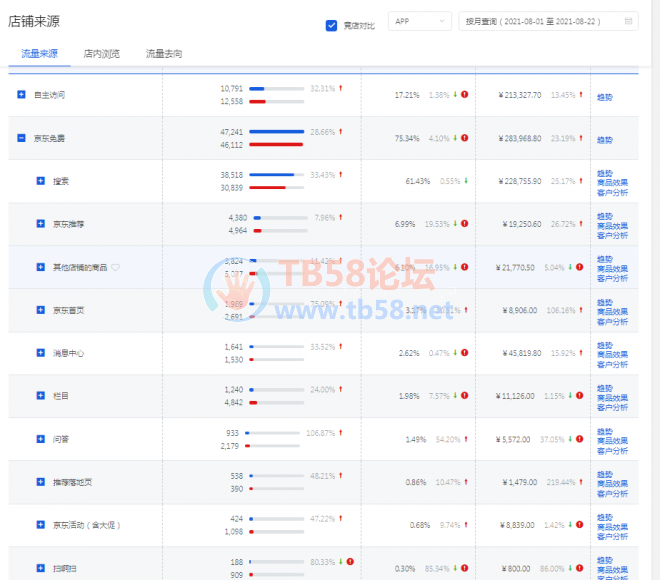660x580 pixels.
Task: Open 客户分析 link in 搜索 row
Action: point(612,193)
